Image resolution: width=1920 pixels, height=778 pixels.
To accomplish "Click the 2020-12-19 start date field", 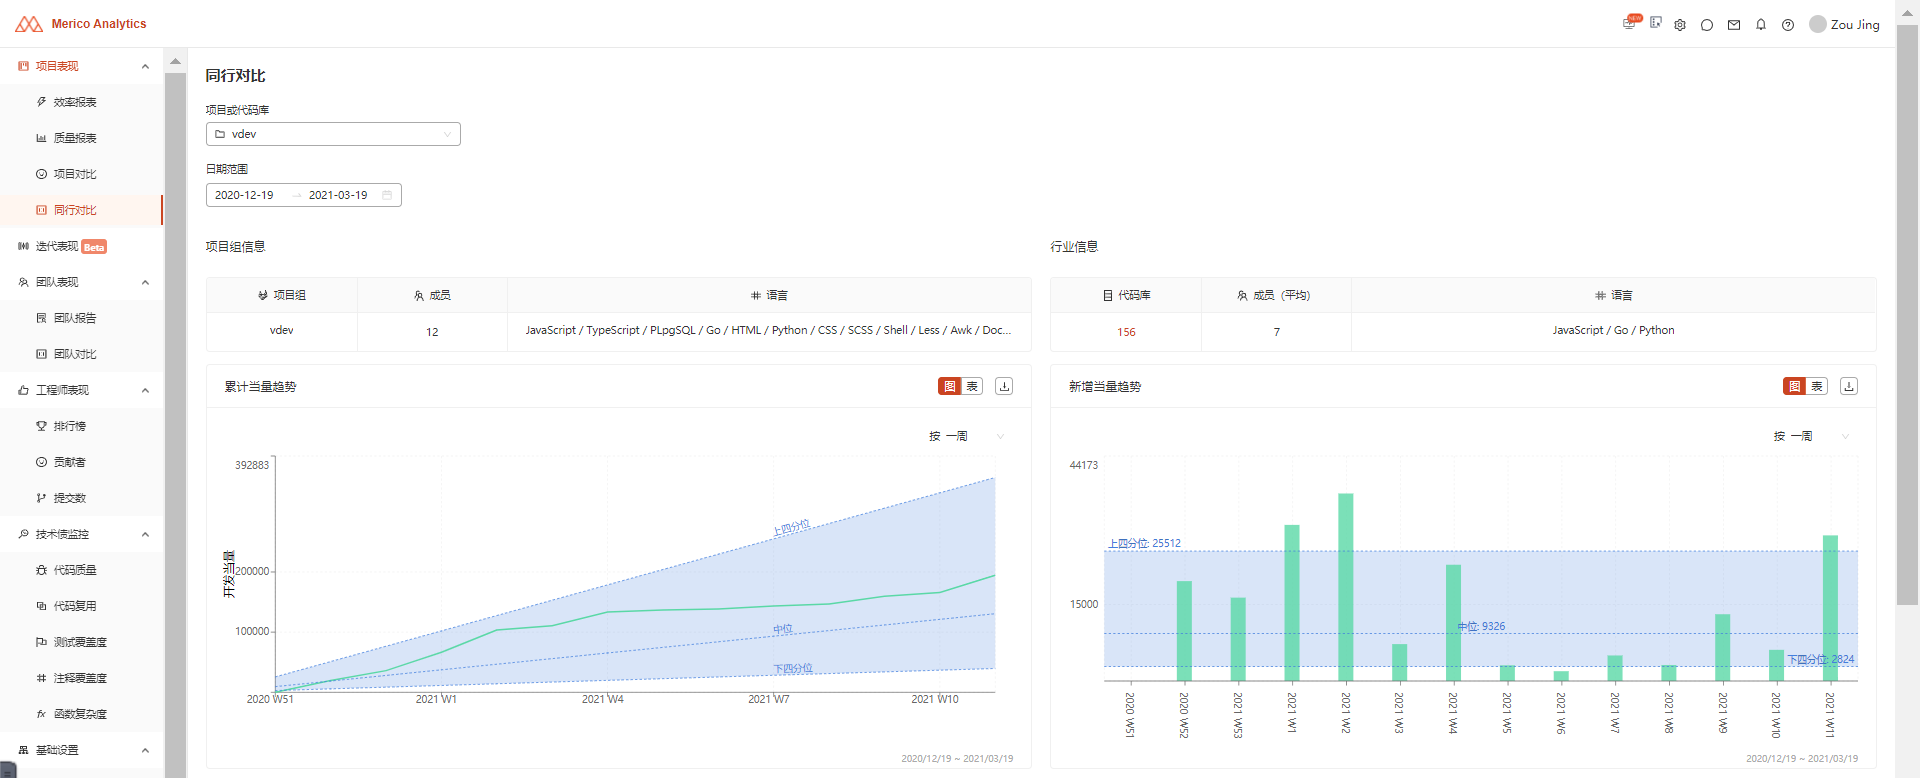I will 244,195.
